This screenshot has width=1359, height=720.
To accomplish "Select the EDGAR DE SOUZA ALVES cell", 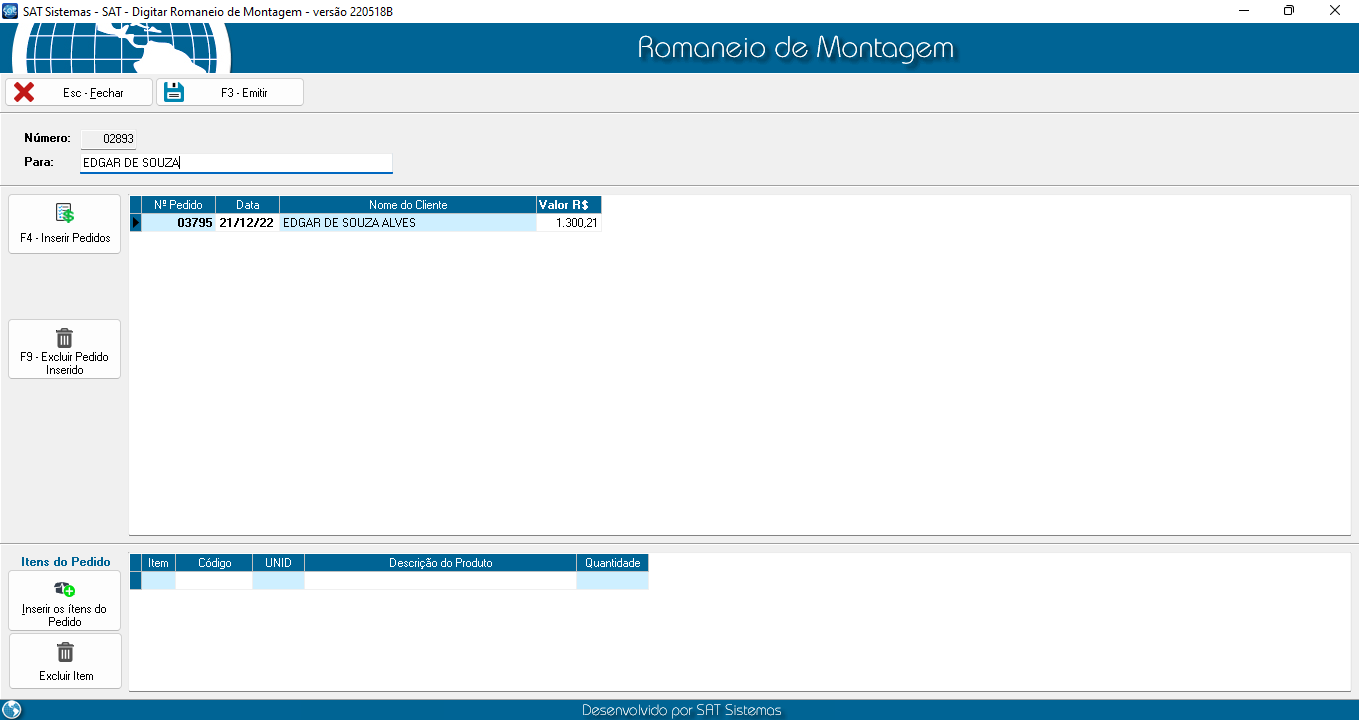I will tap(407, 223).
